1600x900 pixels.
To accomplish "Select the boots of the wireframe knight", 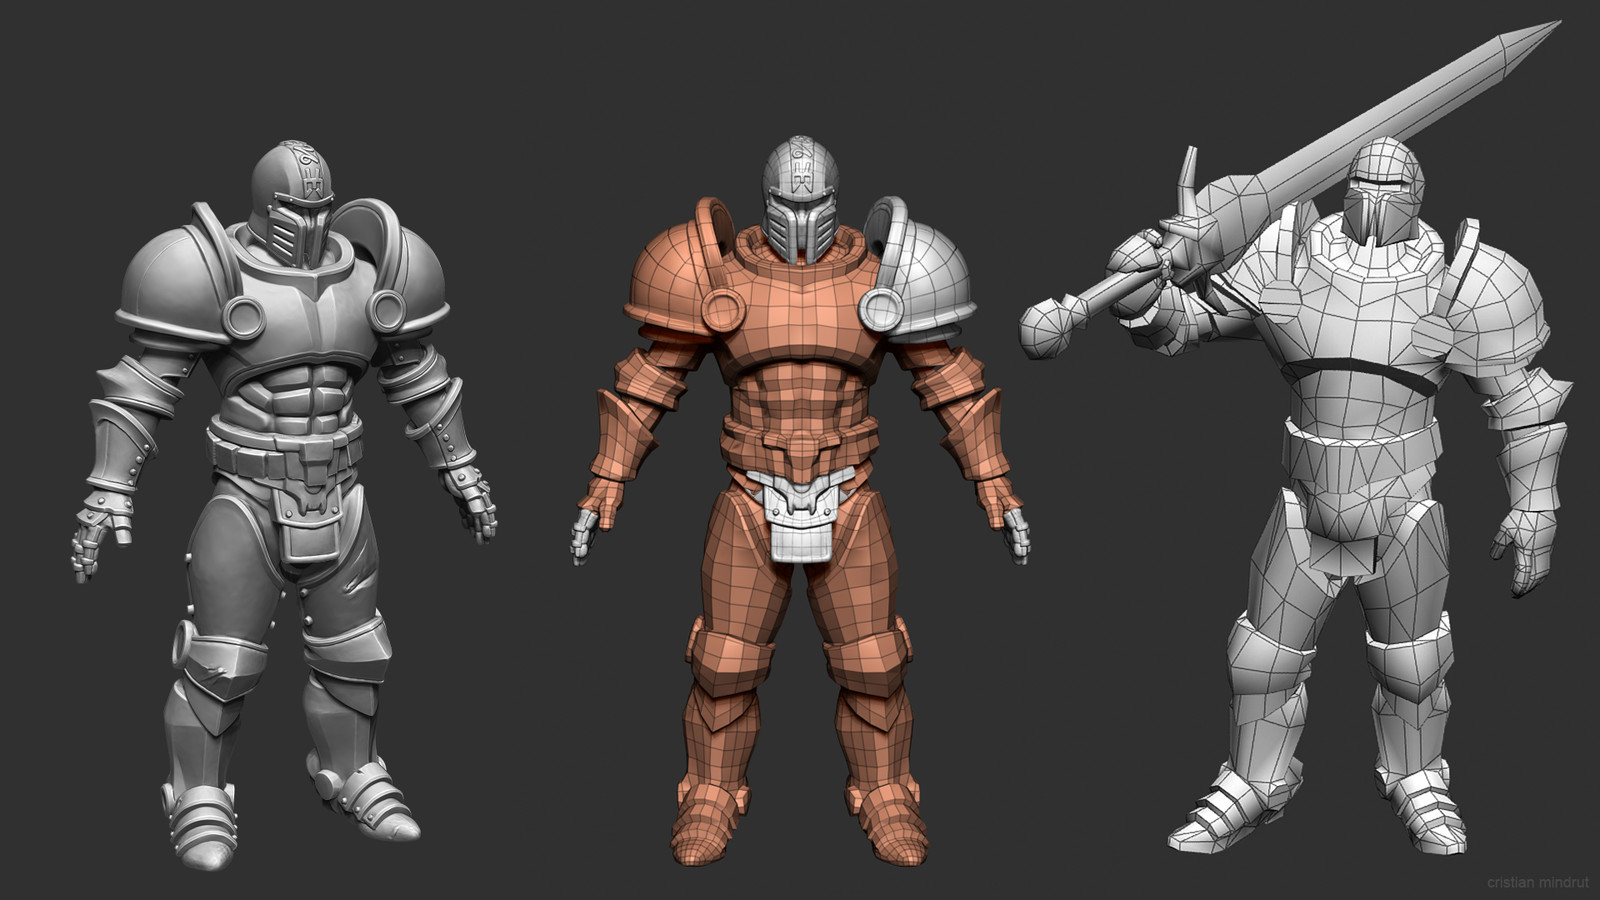I will (1230, 810).
